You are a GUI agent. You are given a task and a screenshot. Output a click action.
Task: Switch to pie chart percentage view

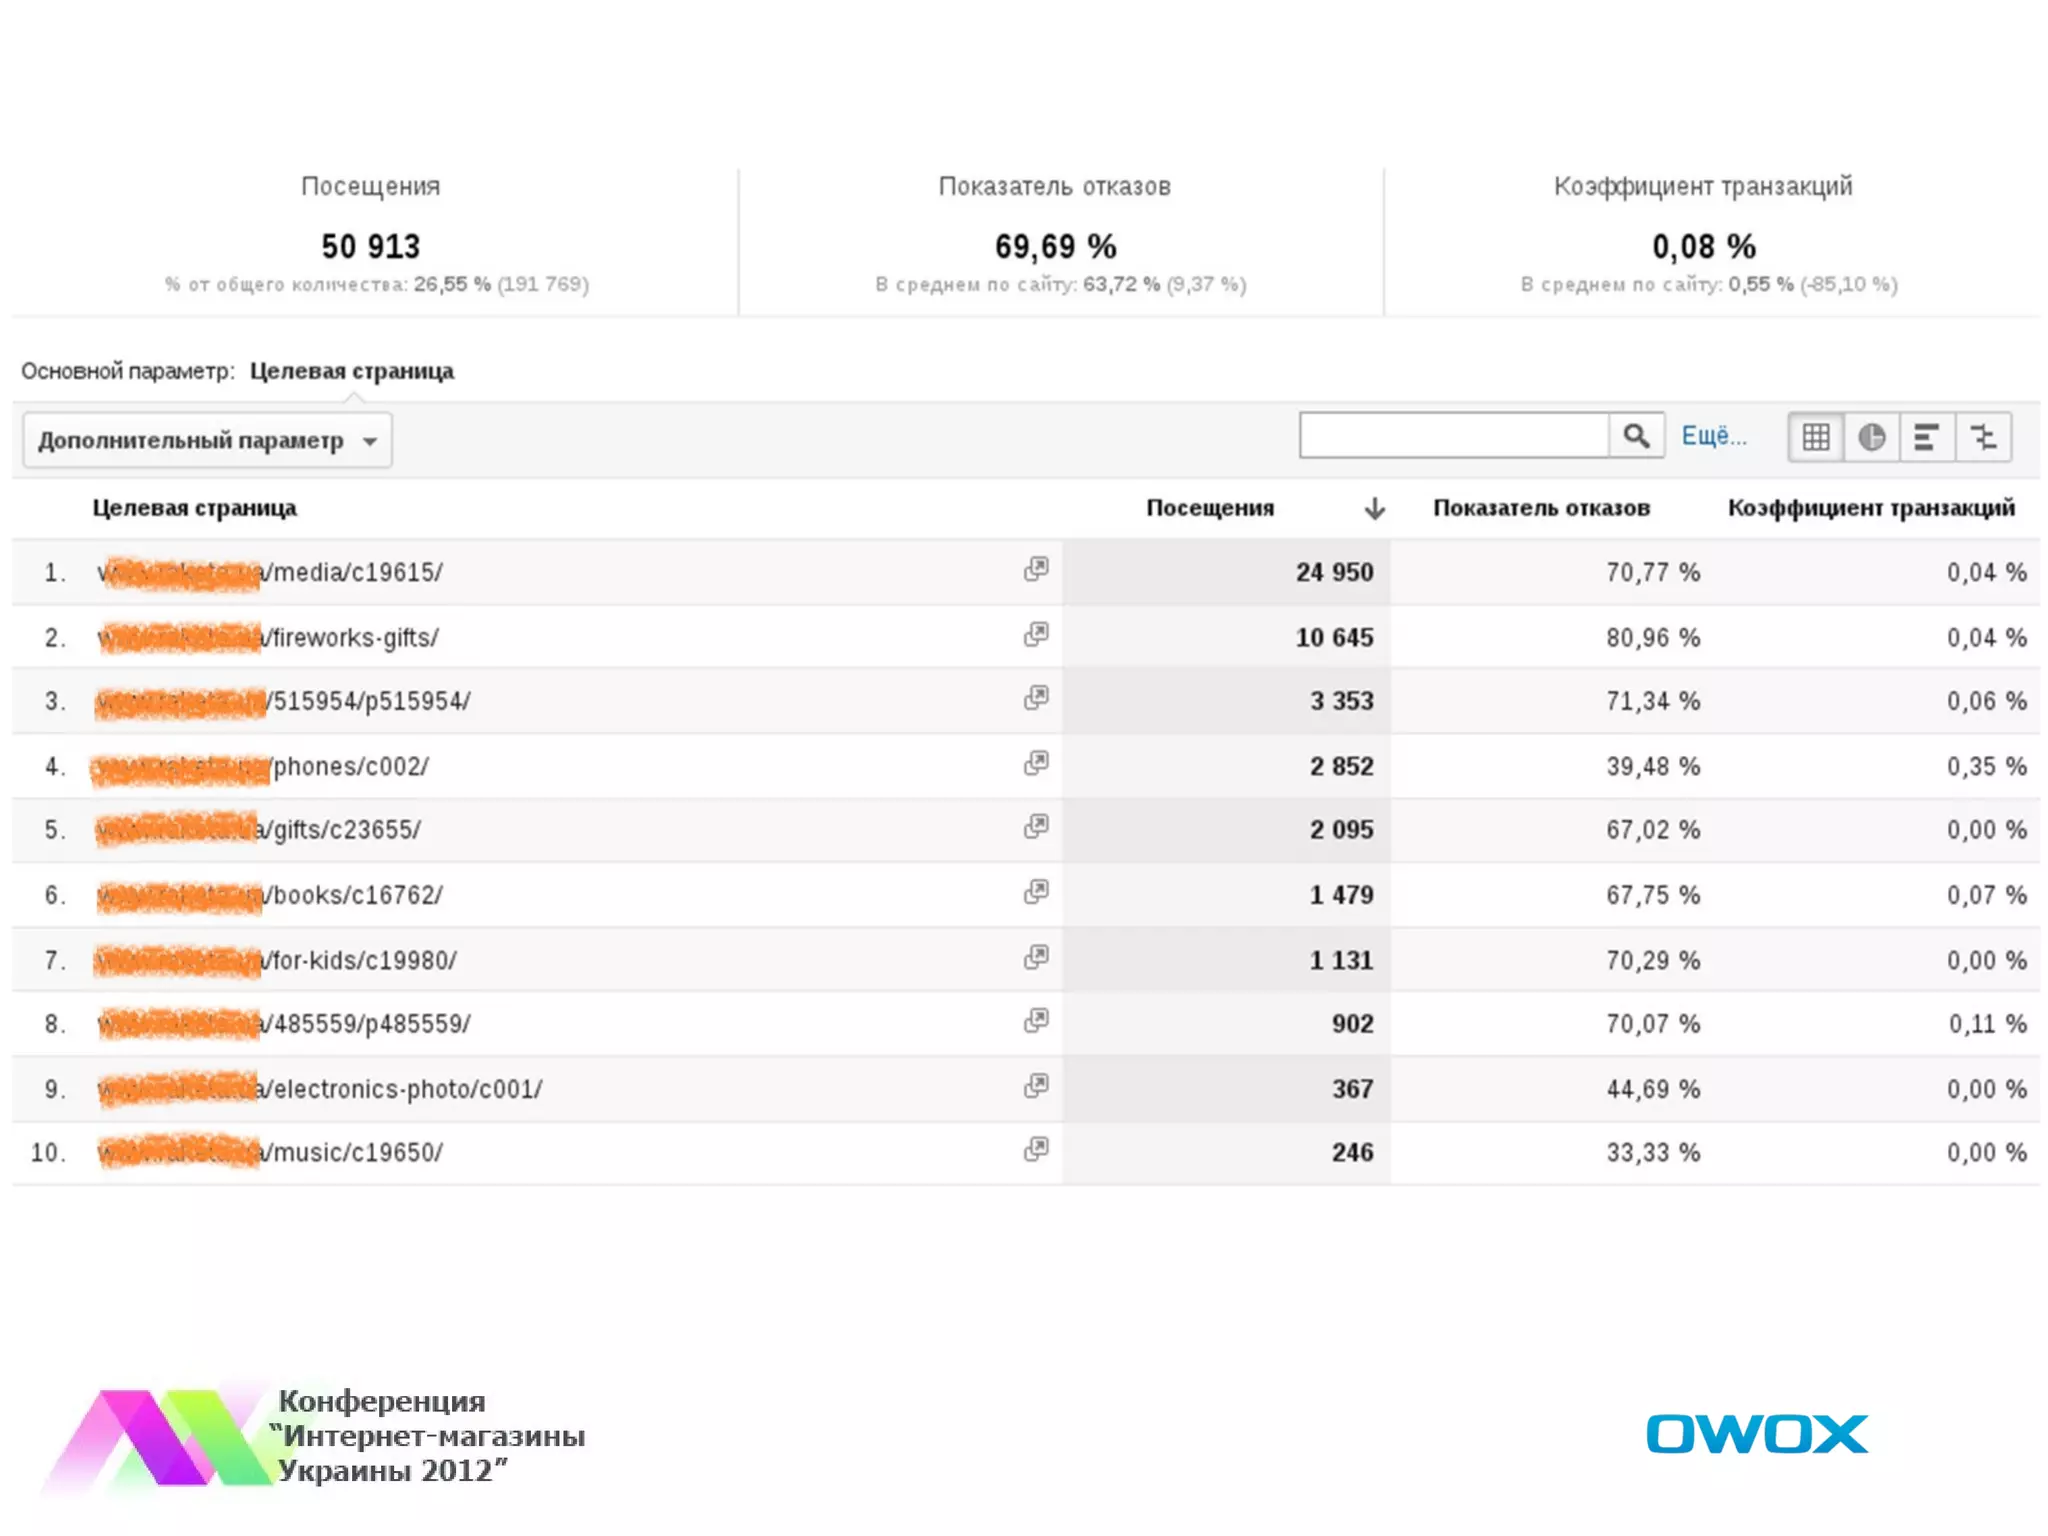click(1871, 438)
